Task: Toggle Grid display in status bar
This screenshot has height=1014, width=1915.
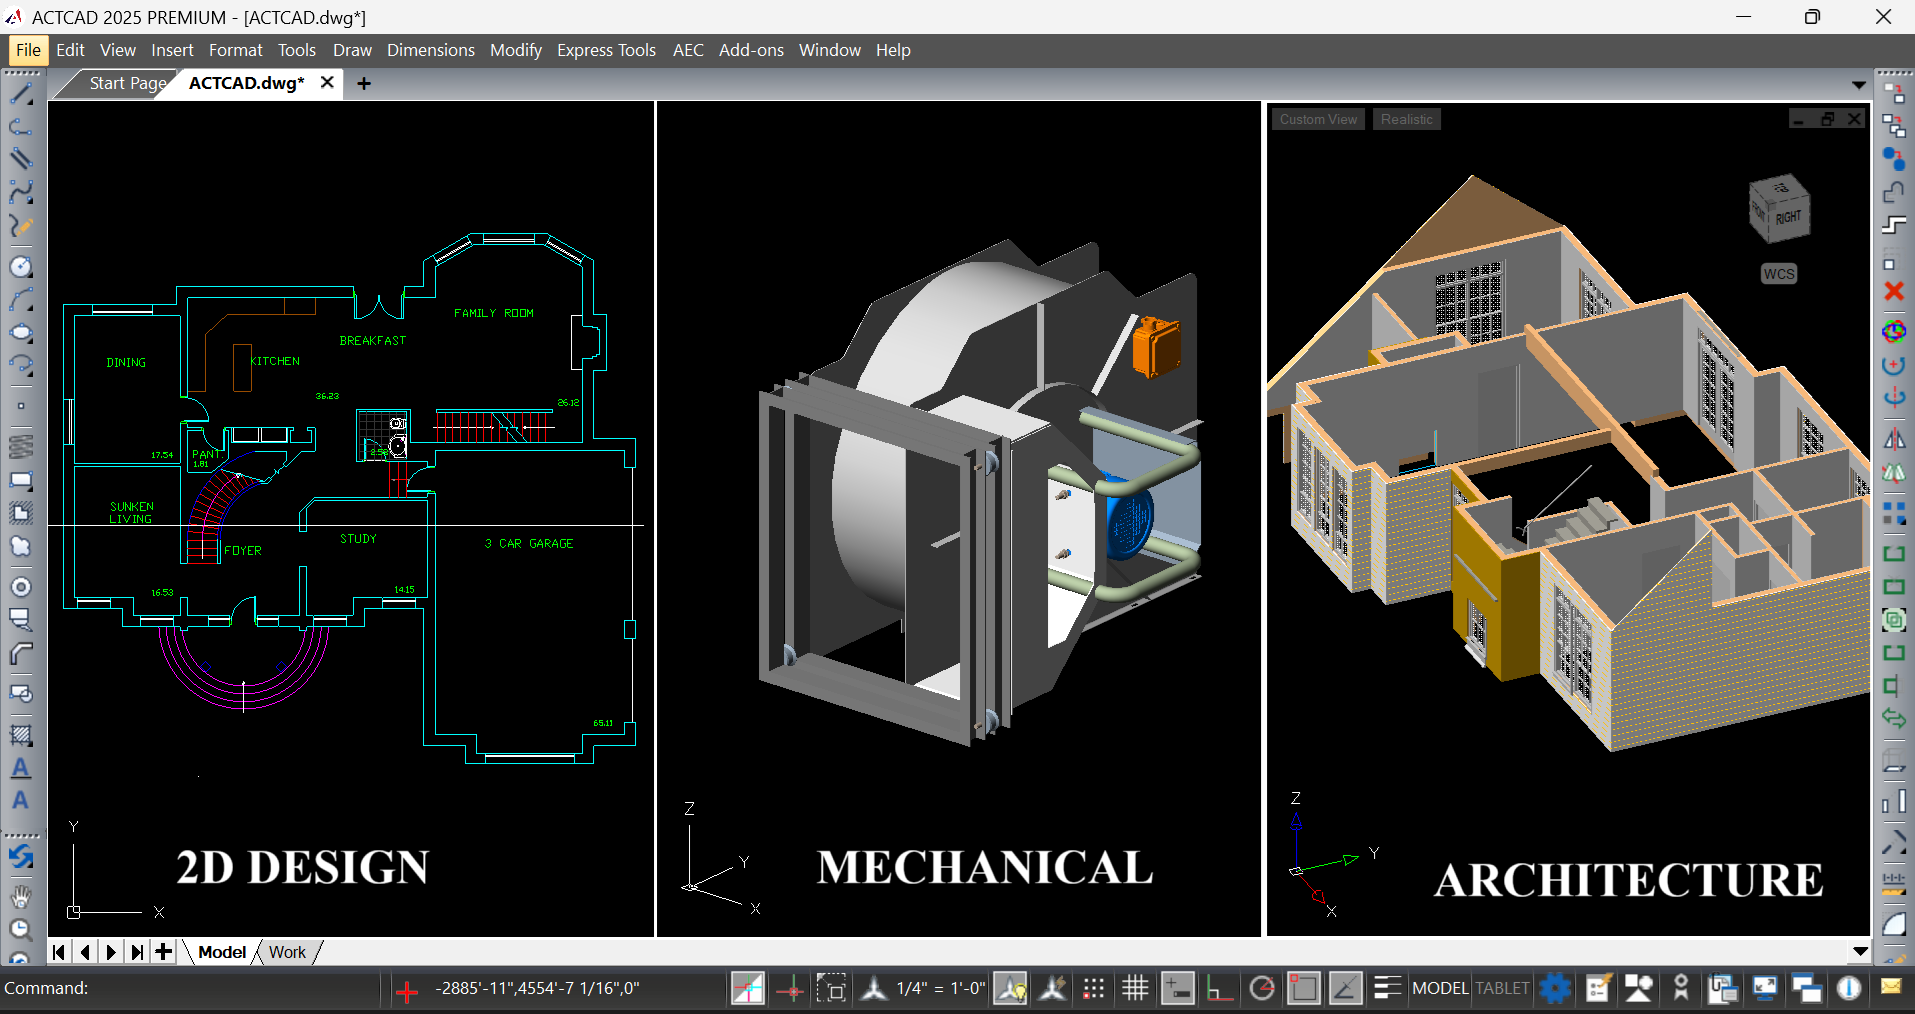Action: tap(1135, 989)
